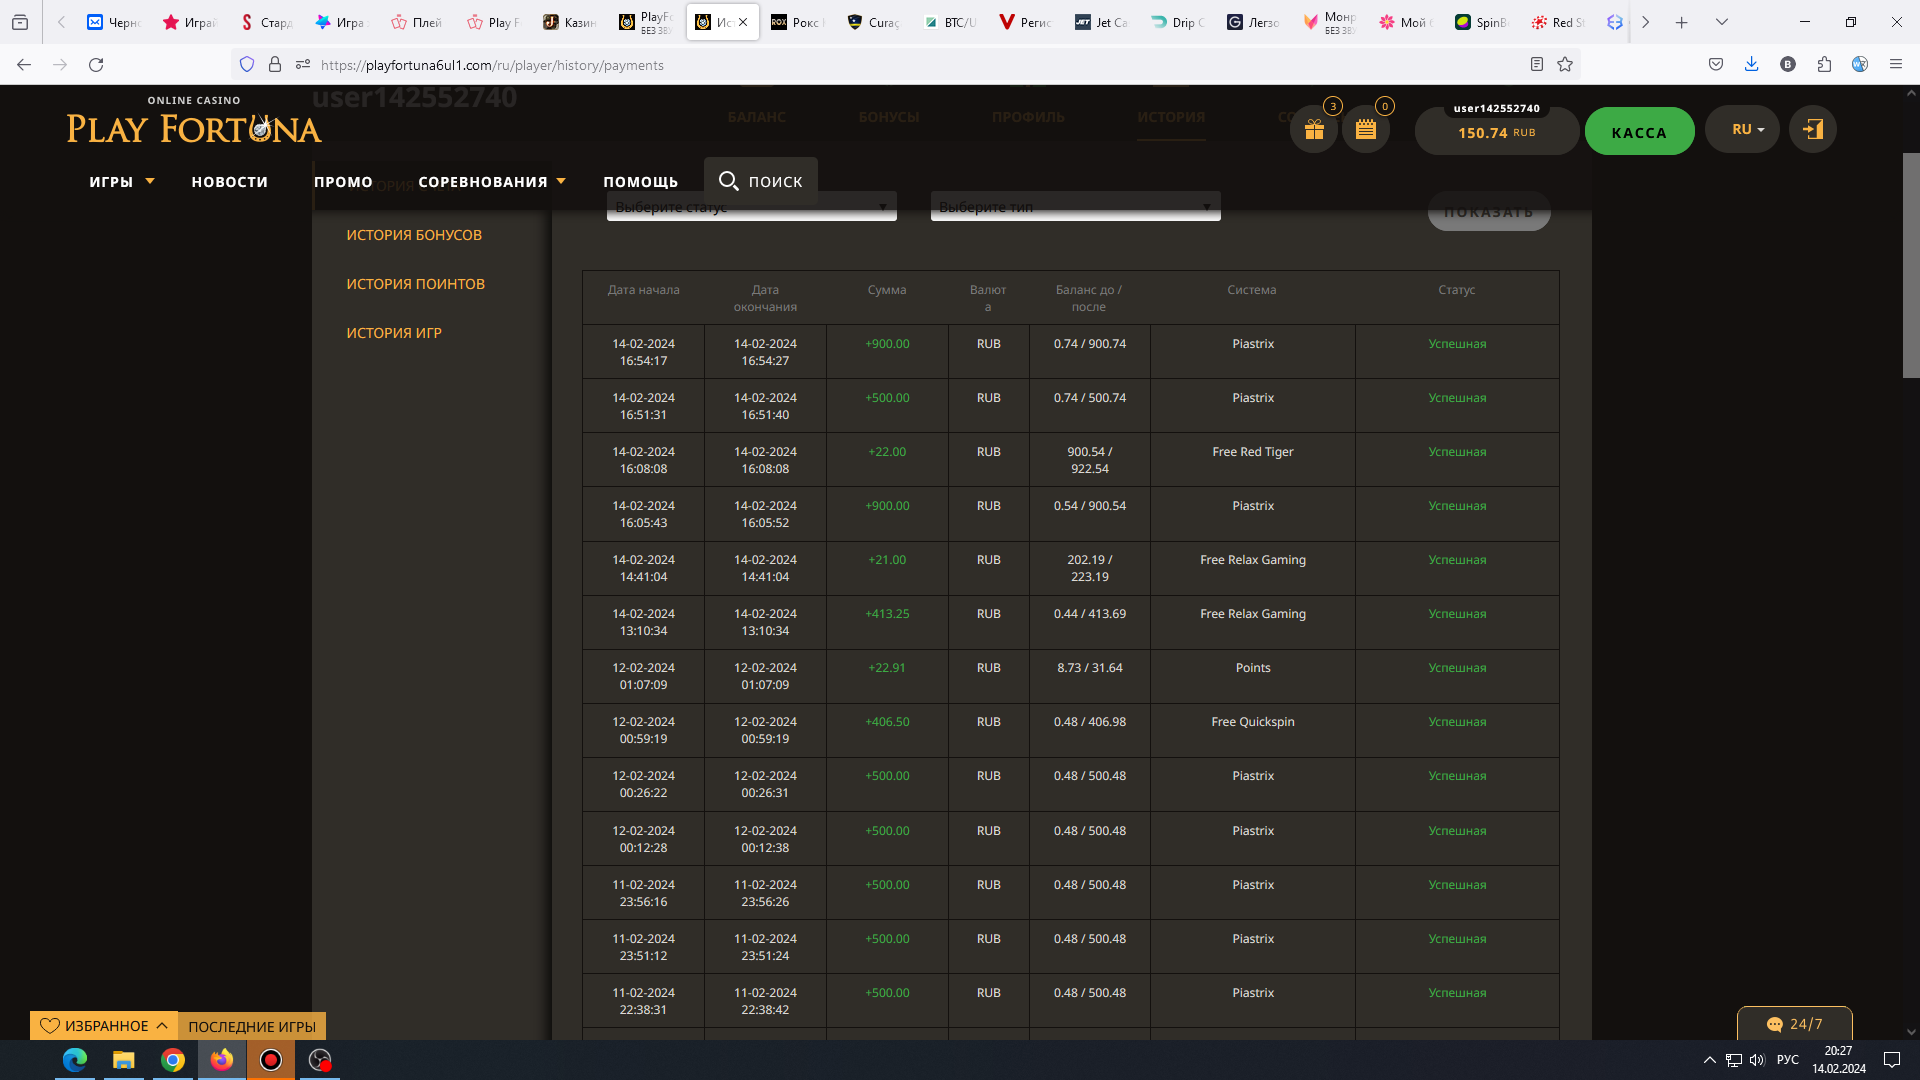Open the НОВОСТИ menu item
Viewport: 1920px width, 1080px height.
click(x=230, y=182)
